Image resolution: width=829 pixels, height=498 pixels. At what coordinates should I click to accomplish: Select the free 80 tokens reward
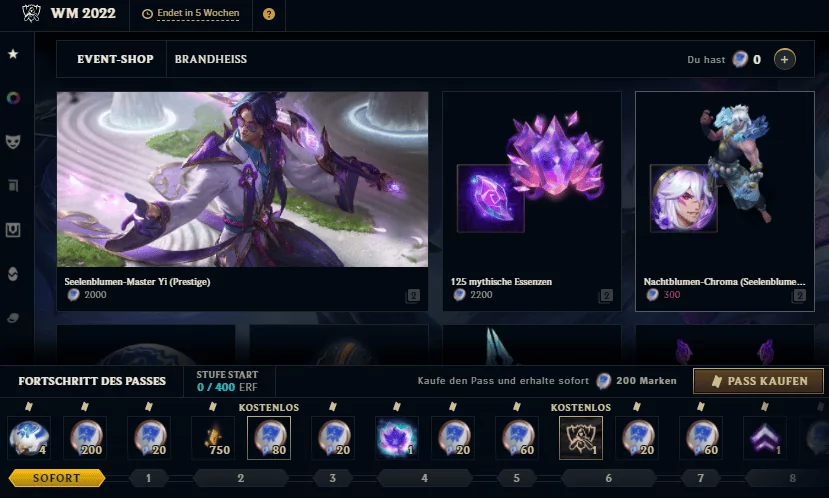(x=269, y=438)
